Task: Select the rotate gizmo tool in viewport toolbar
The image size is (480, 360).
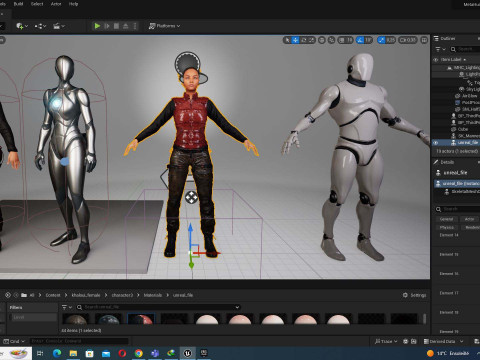Action: [x=304, y=40]
